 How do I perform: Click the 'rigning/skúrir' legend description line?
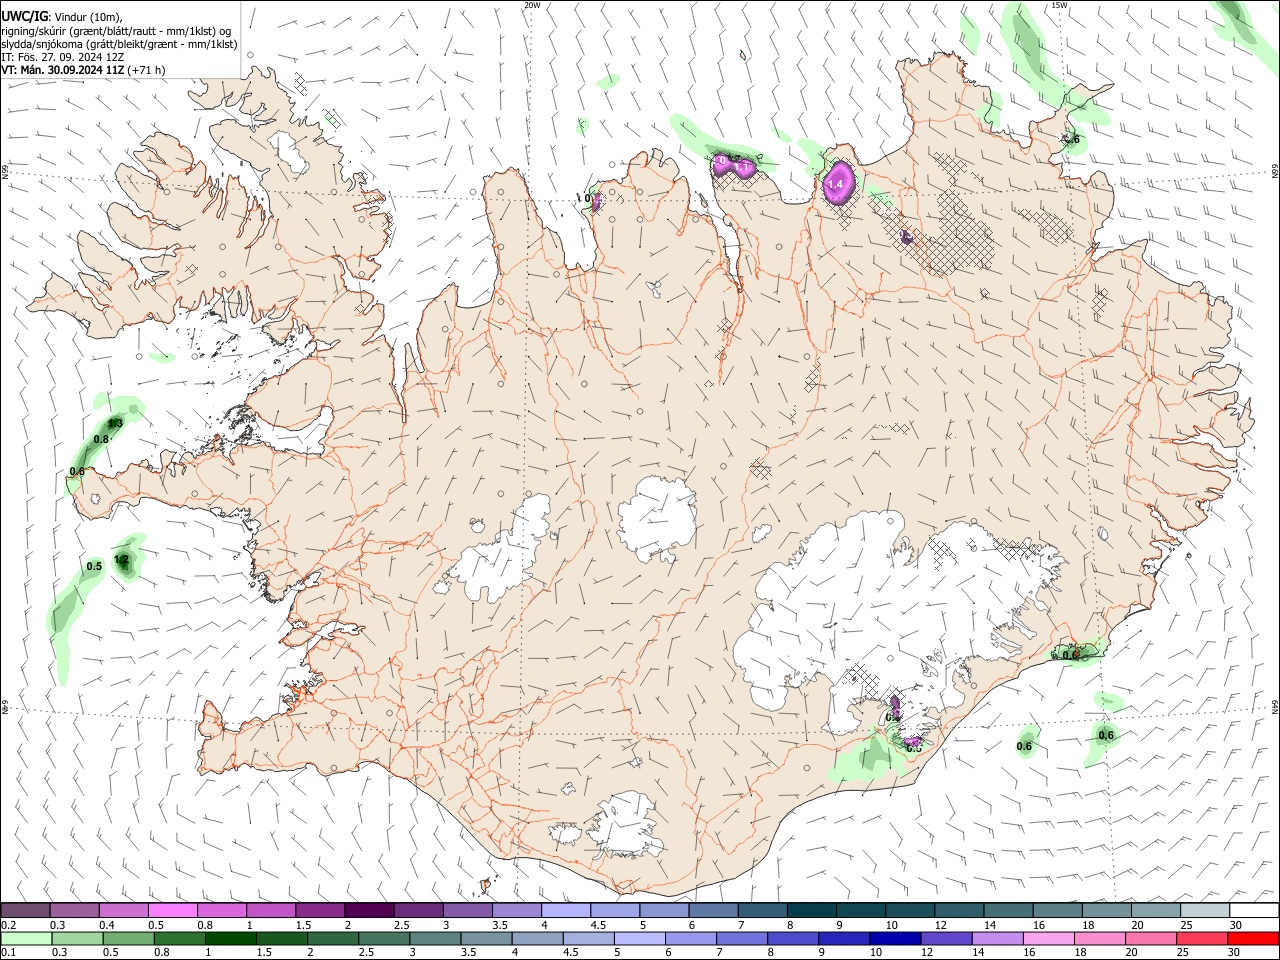point(116,31)
